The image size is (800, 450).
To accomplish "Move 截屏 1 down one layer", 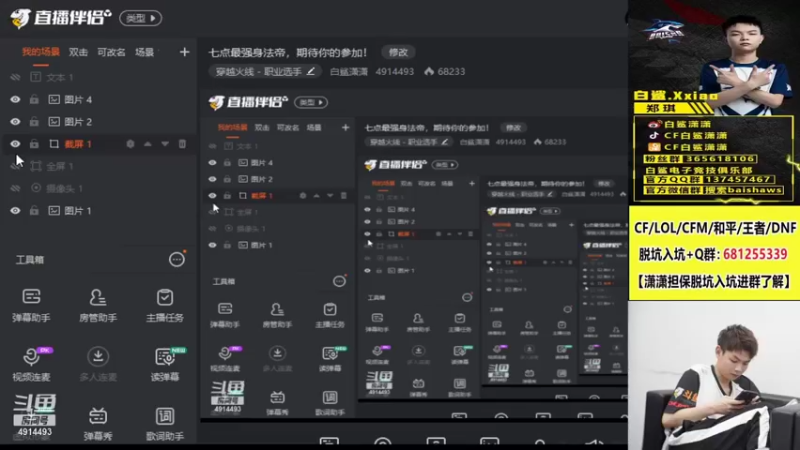I will point(165,144).
